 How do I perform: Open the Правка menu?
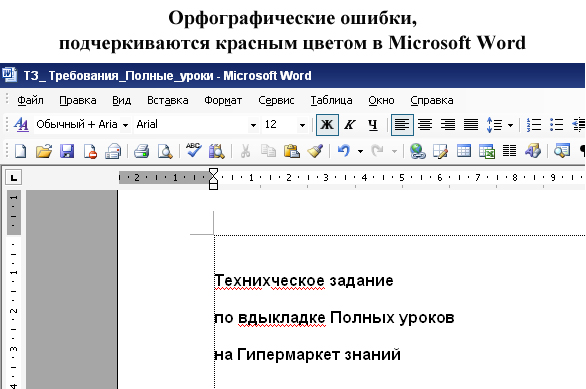tap(78, 101)
